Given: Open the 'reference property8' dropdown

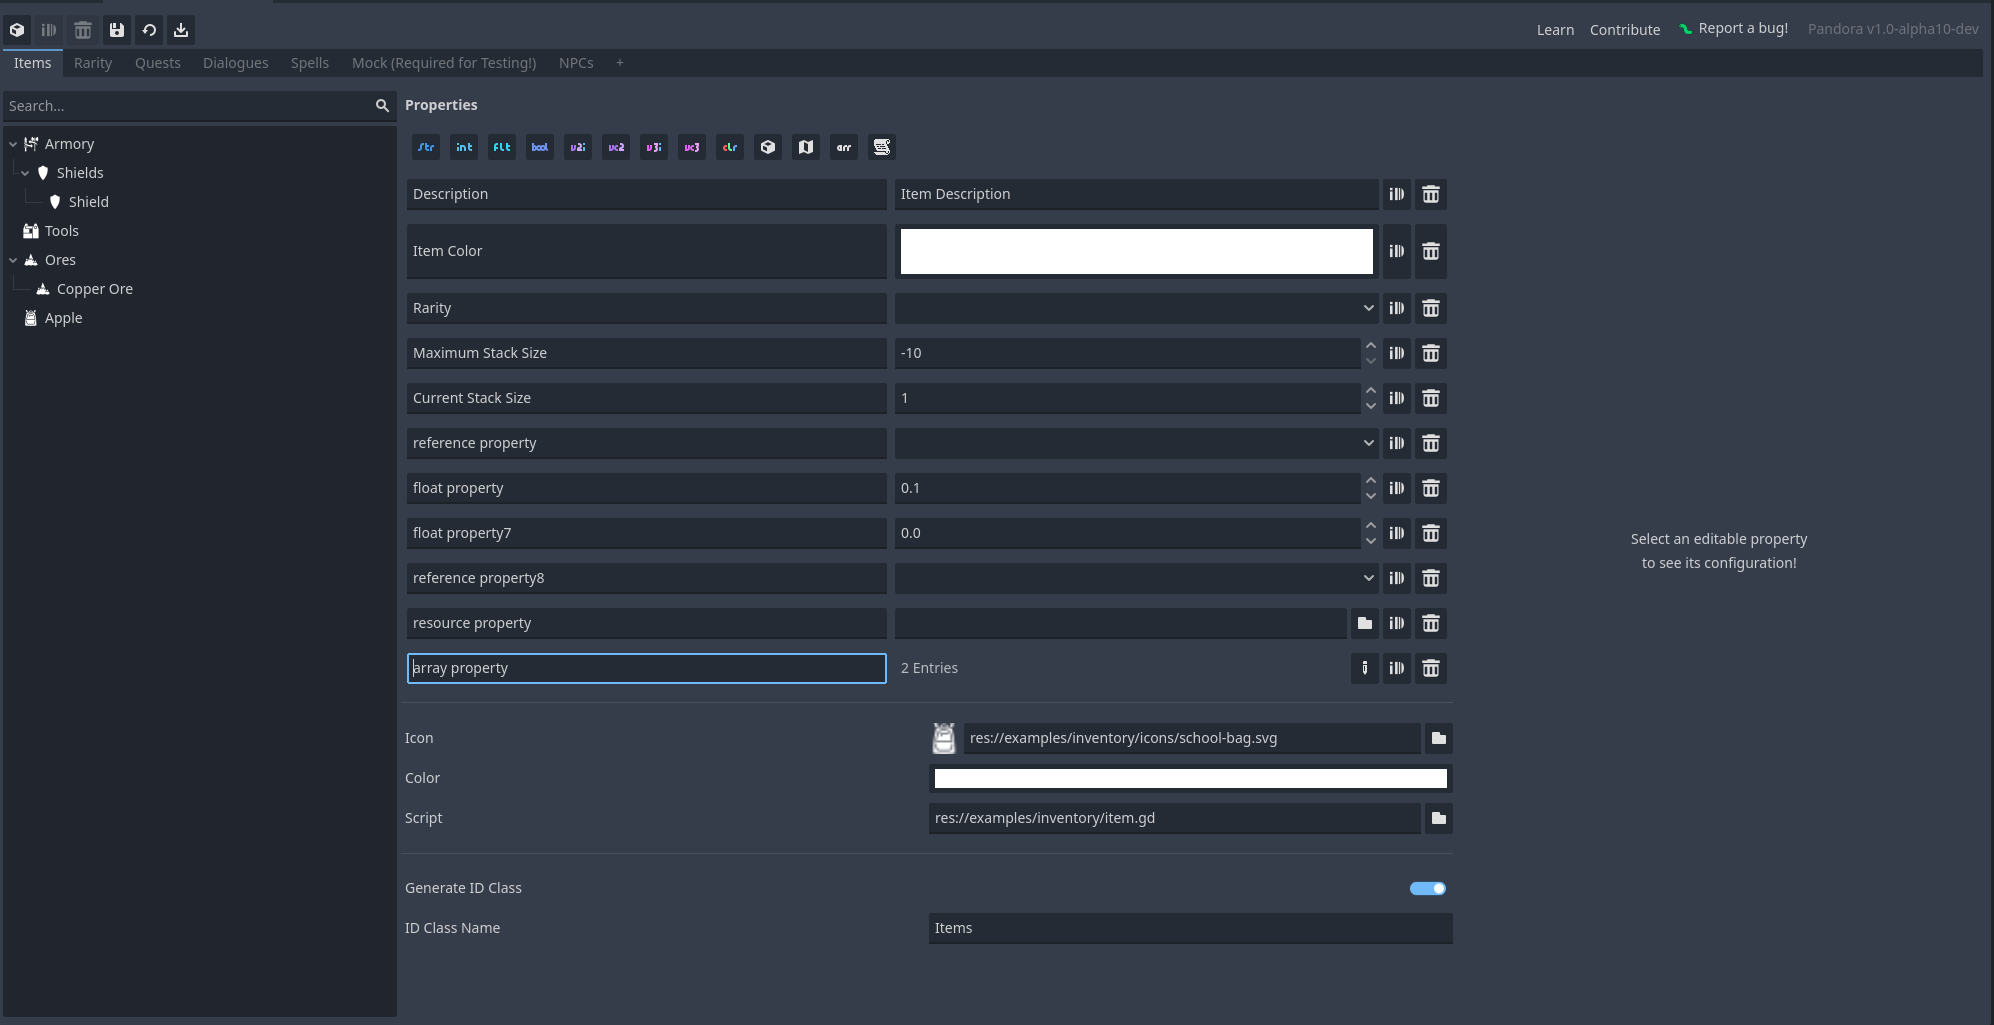Looking at the screenshot, I should [x=1136, y=578].
